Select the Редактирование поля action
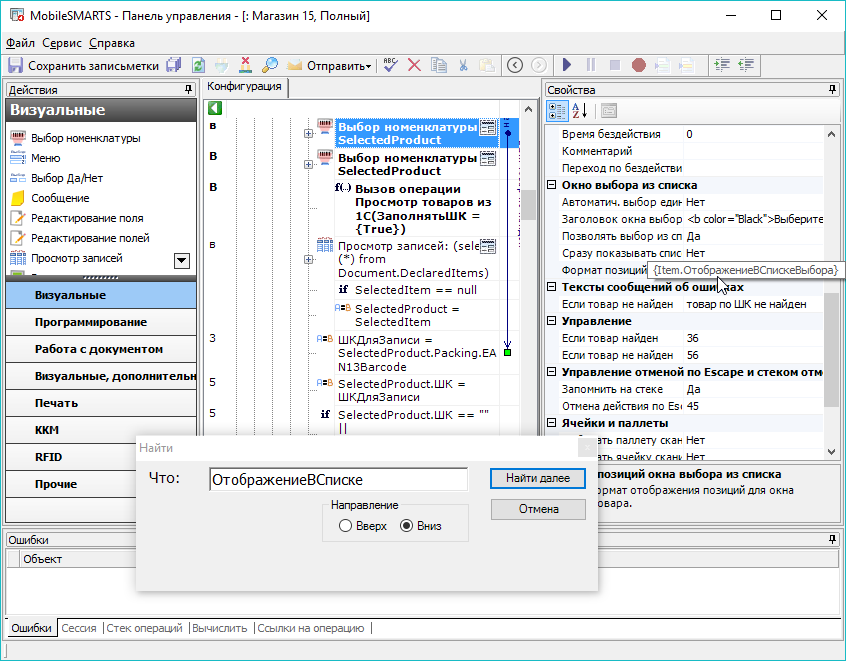This screenshot has width=846, height=661. click(87, 218)
